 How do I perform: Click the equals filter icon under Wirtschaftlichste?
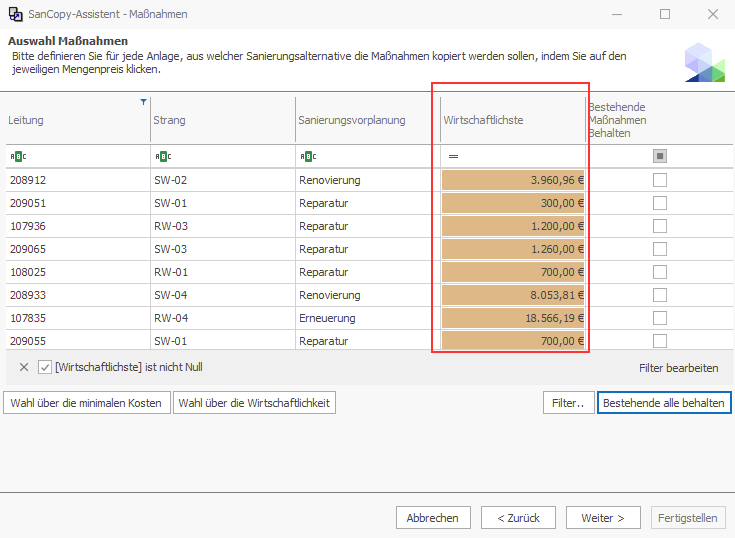(x=453, y=156)
